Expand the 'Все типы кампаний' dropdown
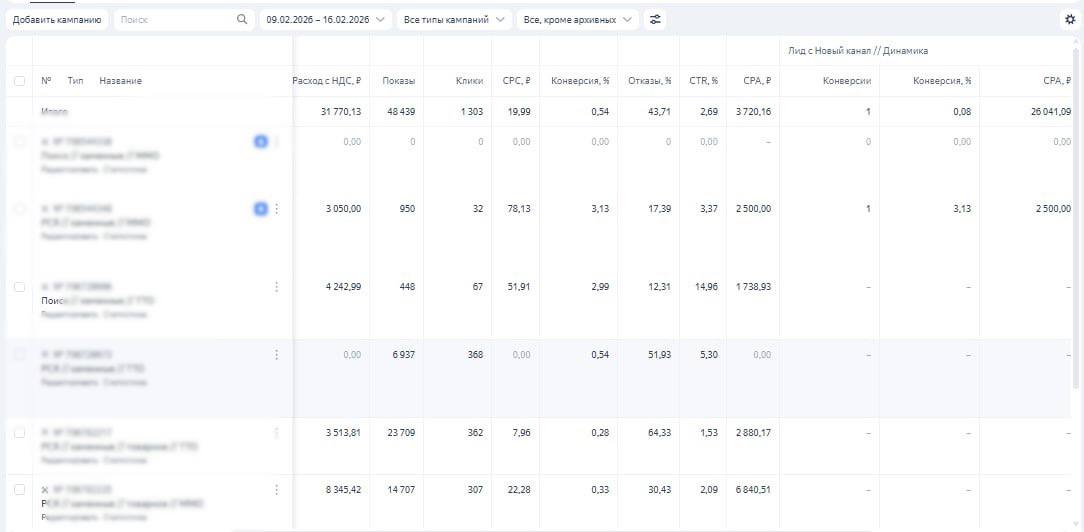 [x=453, y=19]
